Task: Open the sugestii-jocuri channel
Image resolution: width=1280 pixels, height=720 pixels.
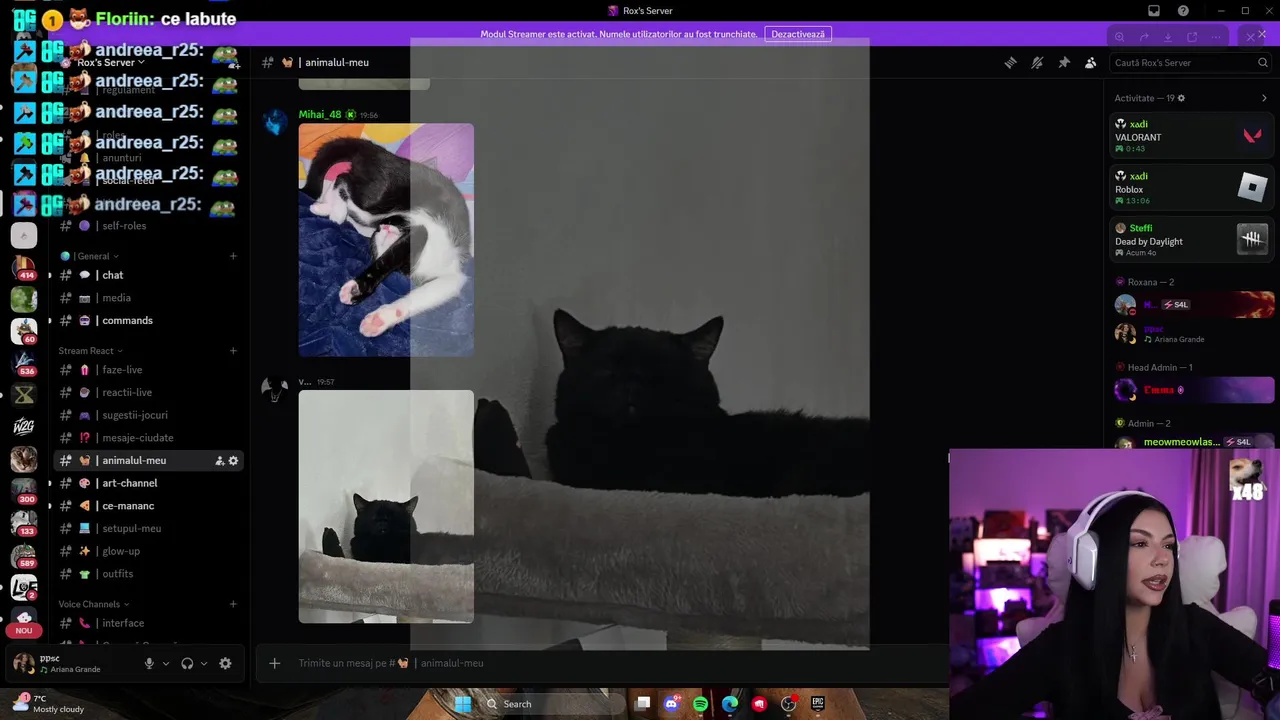Action: coord(148,415)
